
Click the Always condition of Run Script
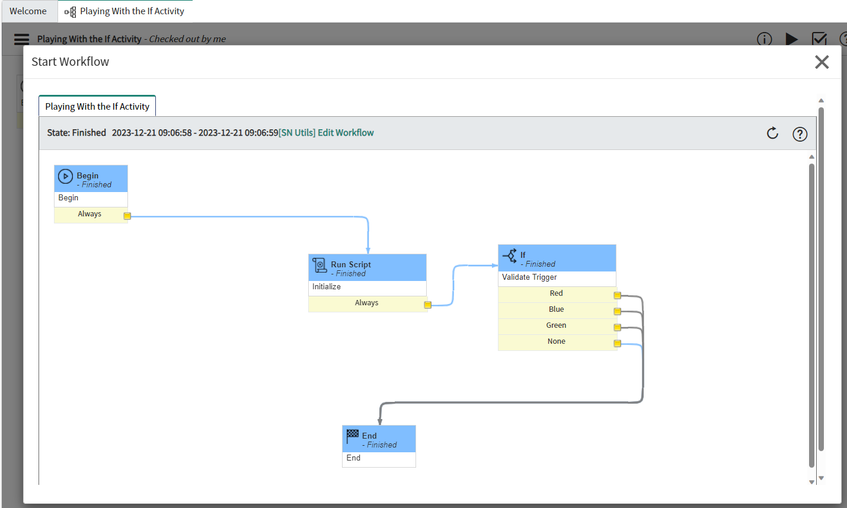pos(367,304)
